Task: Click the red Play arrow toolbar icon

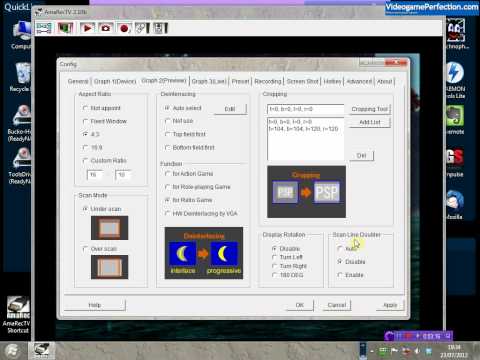Action: pyautogui.click(x=87, y=28)
